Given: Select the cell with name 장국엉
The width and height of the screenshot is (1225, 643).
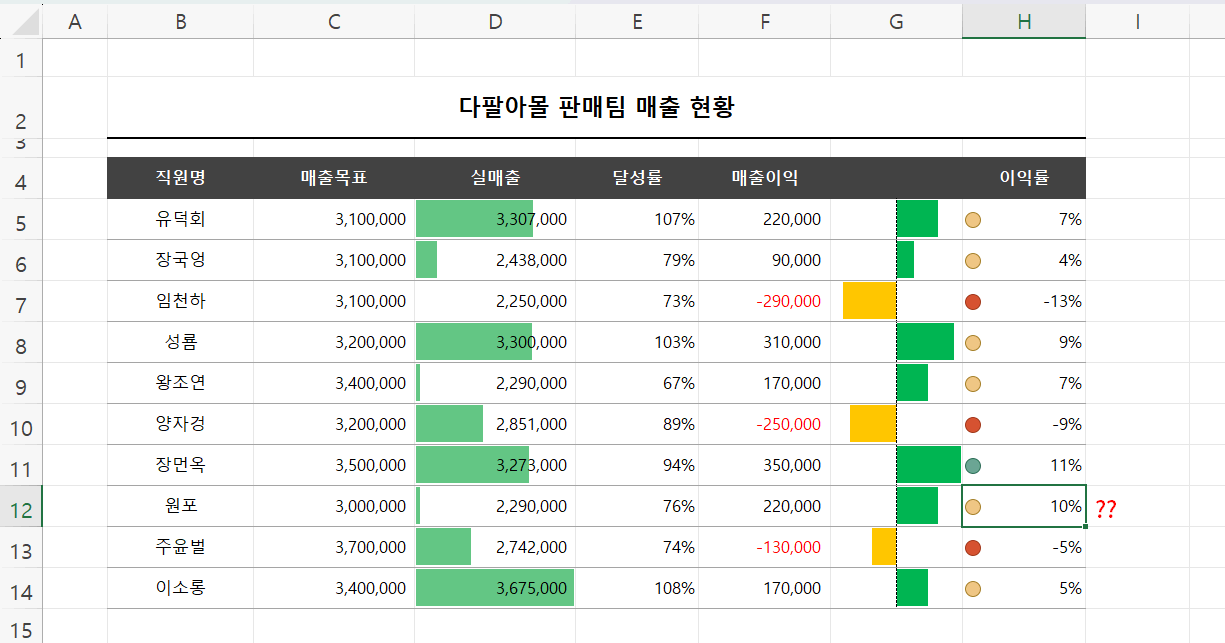Looking at the screenshot, I should pos(180,260).
